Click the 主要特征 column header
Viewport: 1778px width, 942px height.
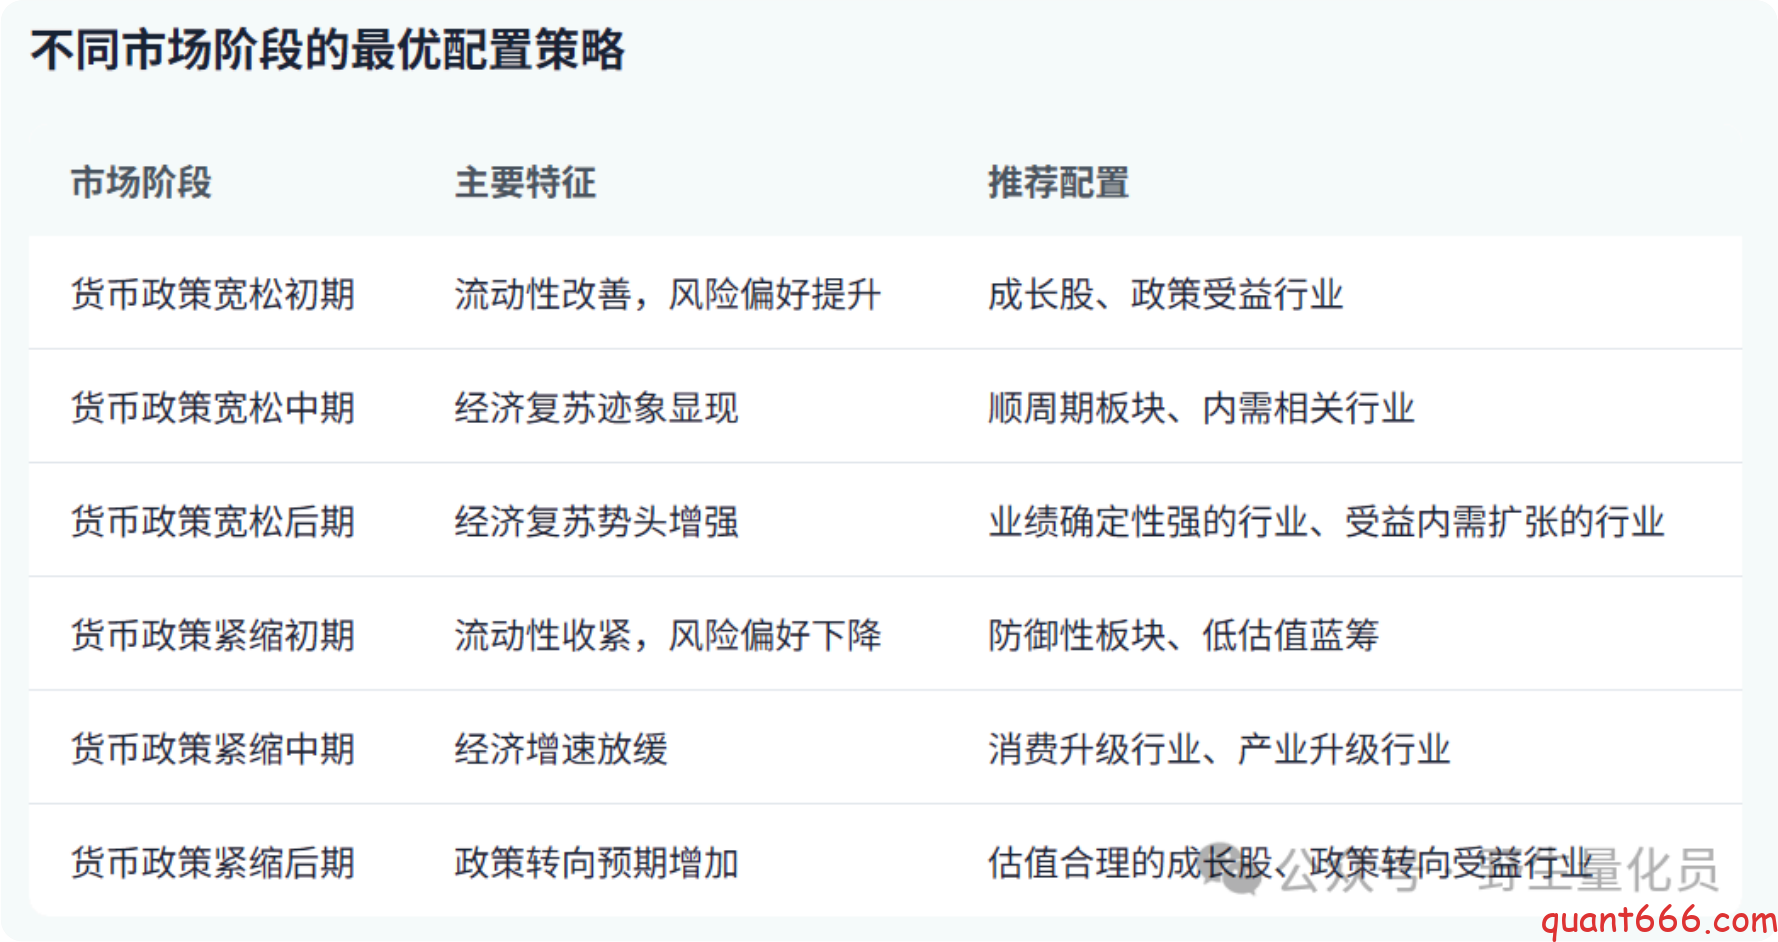(x=525, y=183)
